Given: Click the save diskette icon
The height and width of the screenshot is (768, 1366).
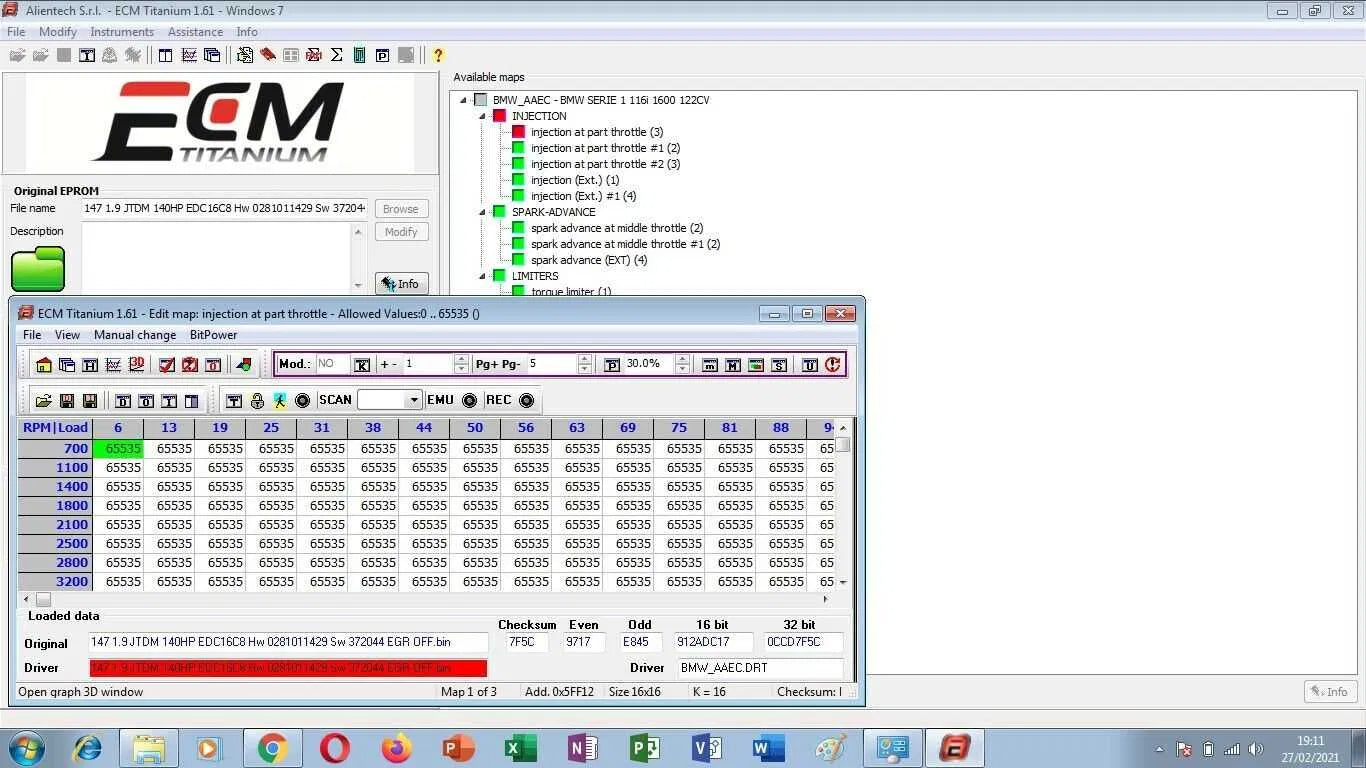Looking at the screenshot, I should [68, 399].
